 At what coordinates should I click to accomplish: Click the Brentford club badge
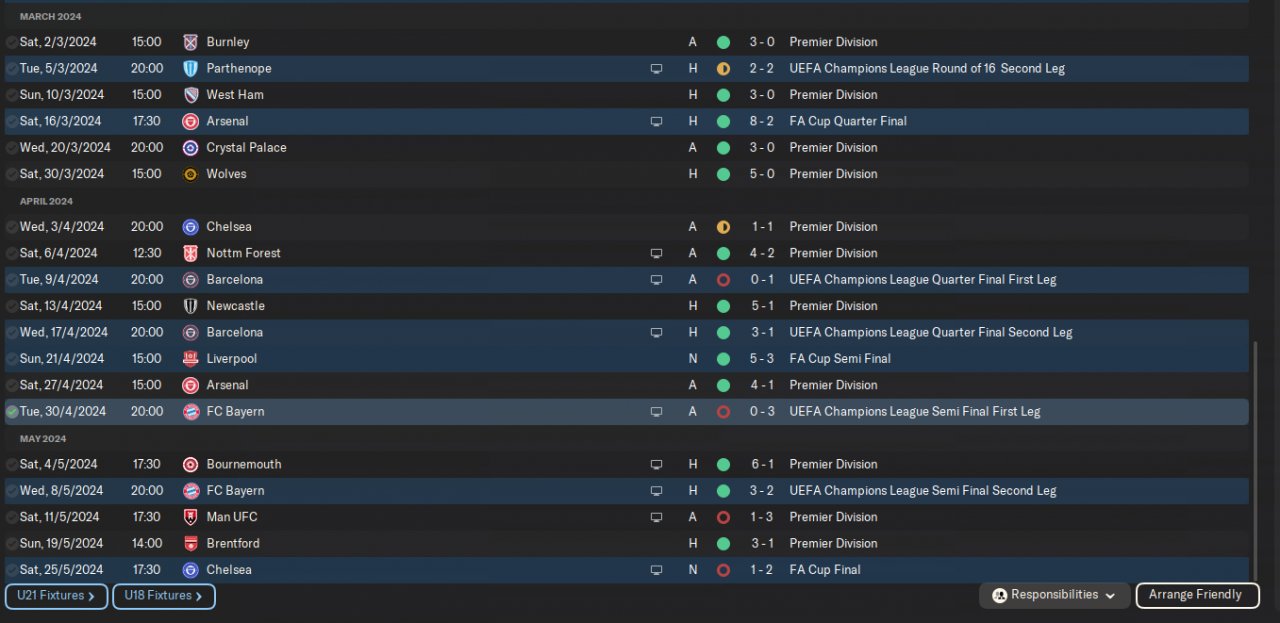click(191, 543)
